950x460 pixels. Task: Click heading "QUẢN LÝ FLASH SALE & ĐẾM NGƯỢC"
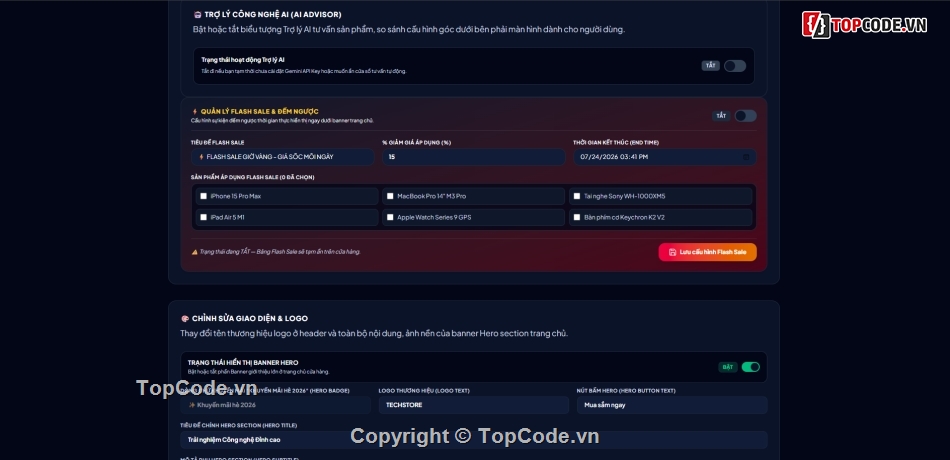point(259,112)
